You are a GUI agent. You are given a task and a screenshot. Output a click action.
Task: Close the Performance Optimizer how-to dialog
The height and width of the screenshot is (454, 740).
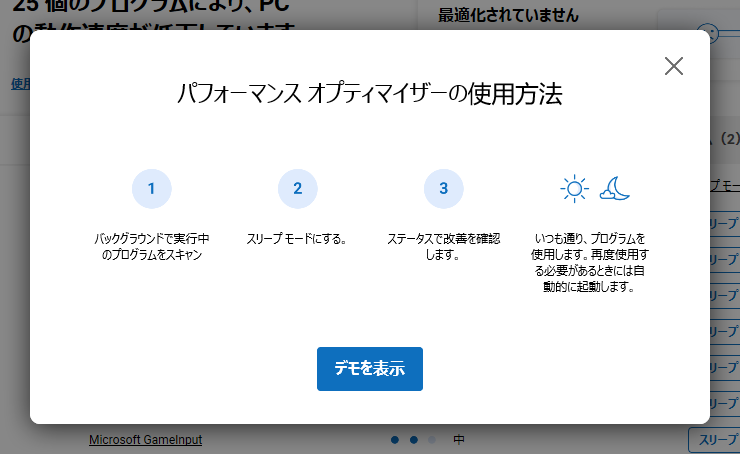pos(673,66)
